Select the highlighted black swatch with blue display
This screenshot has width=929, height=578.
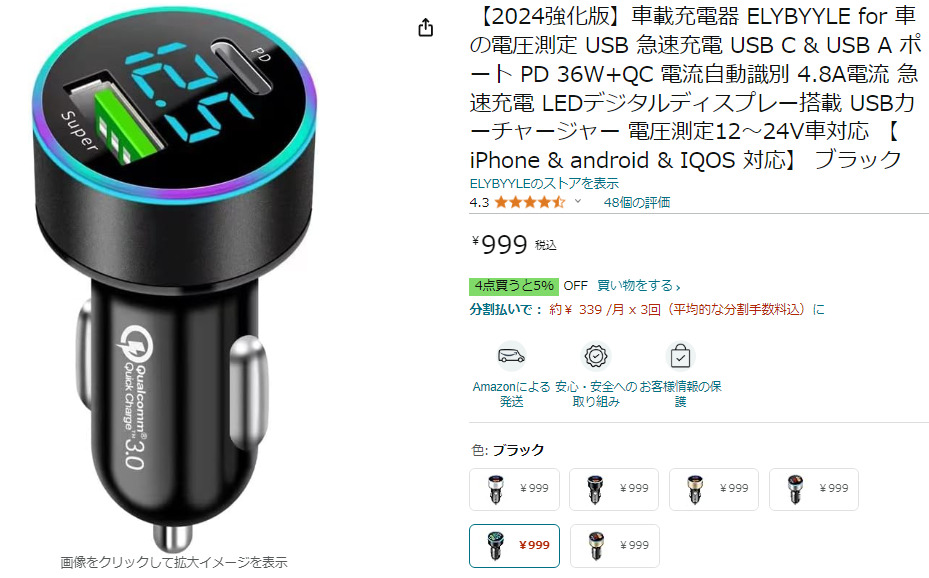pyautogui.click(x=514, y=545)
